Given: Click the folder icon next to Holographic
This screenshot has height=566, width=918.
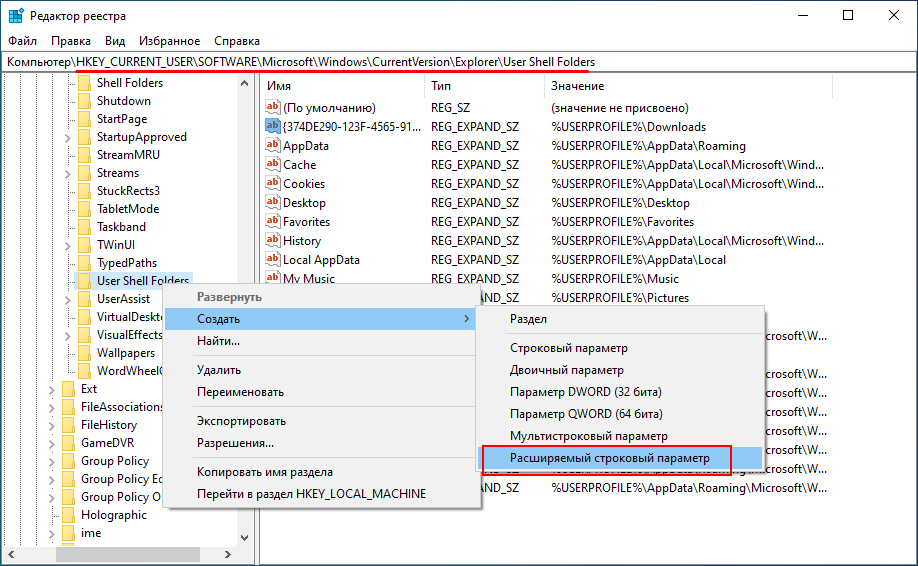Looking at the screenshot, I should point(68,514).
